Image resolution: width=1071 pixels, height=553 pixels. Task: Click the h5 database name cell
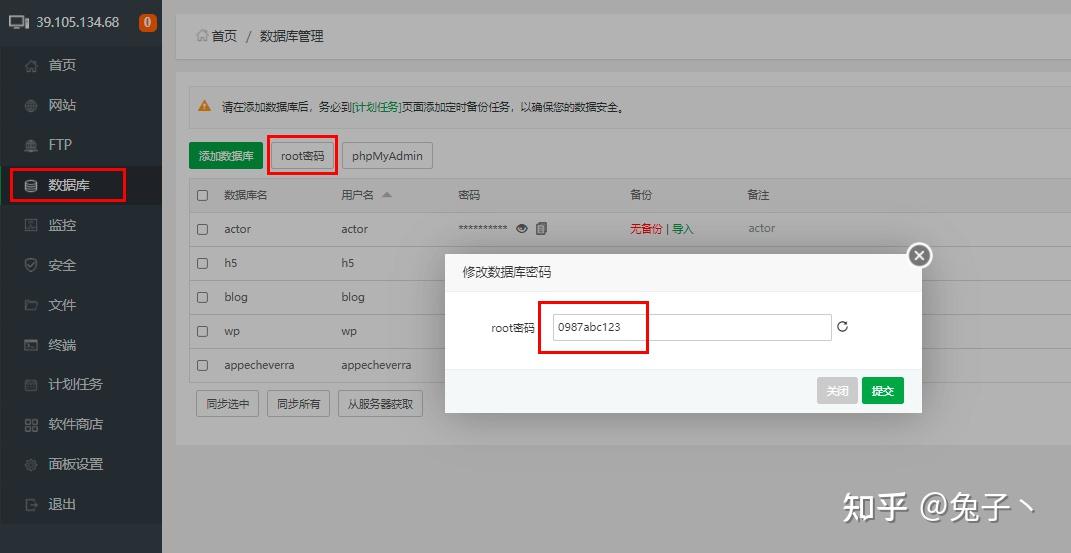(x=231, y=263)
